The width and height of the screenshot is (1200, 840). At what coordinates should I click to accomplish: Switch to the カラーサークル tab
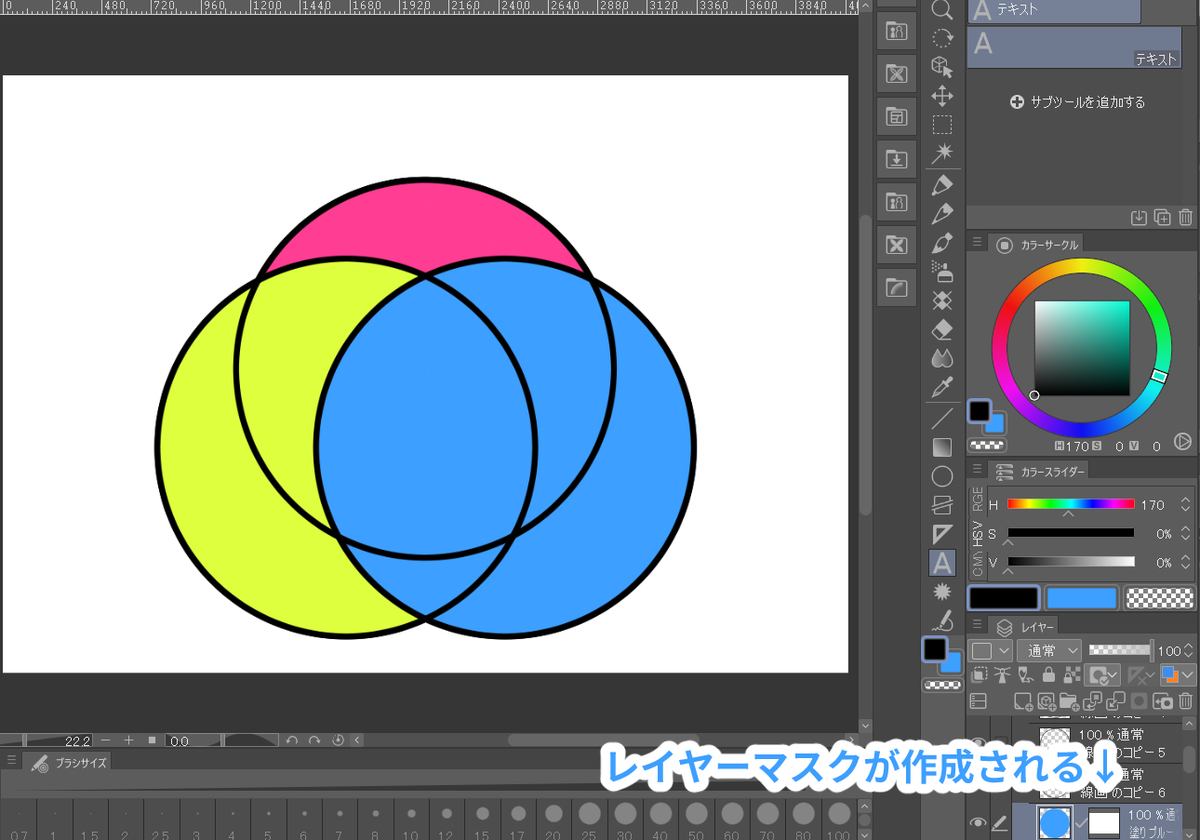[x=1035, y=244]
